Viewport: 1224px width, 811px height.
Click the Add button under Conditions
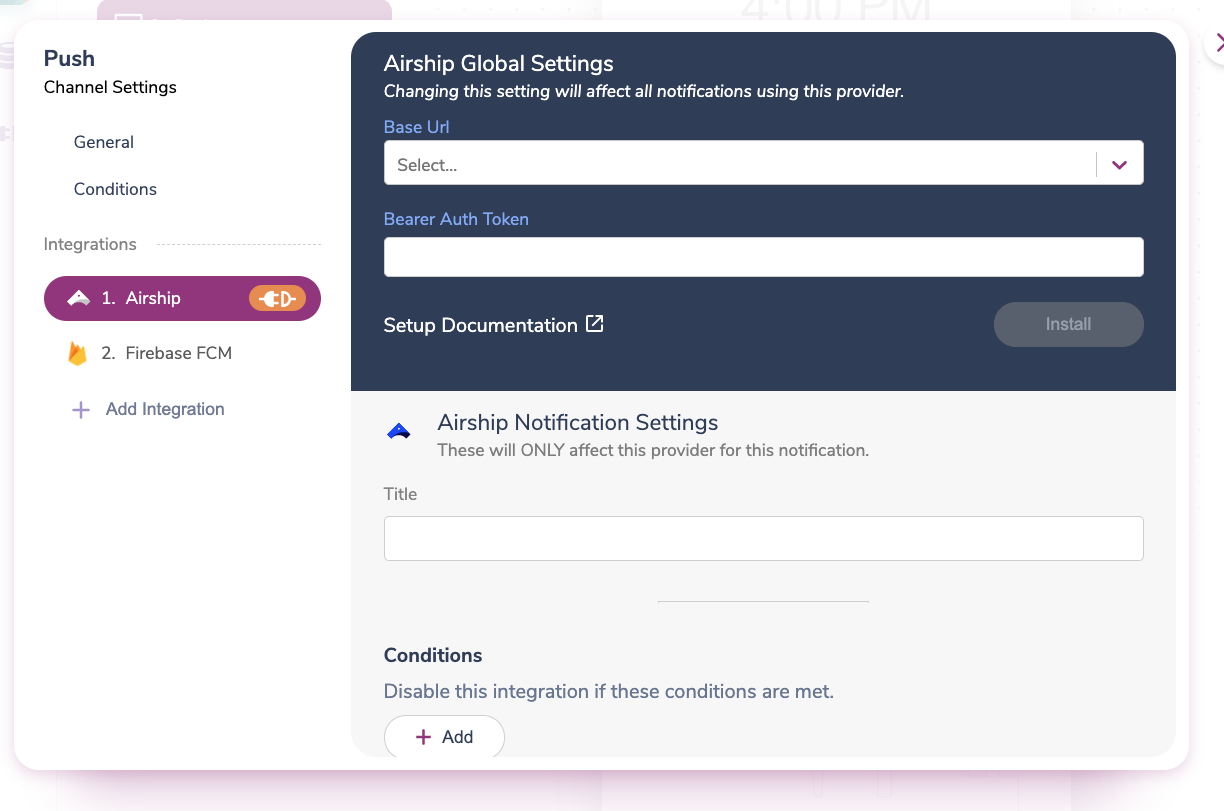[x=444, y=736]
